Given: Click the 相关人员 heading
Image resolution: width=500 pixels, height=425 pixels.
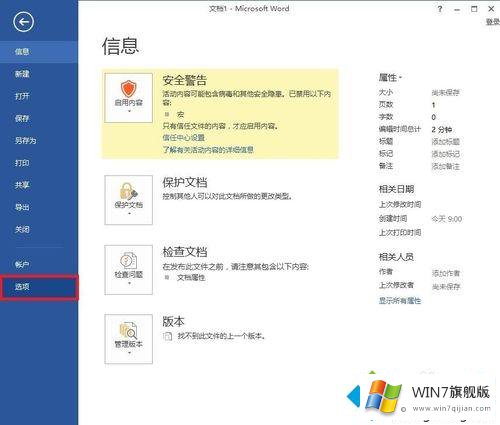Looking at the screenshot, I should pyautogui.click(x=396, y=257).
